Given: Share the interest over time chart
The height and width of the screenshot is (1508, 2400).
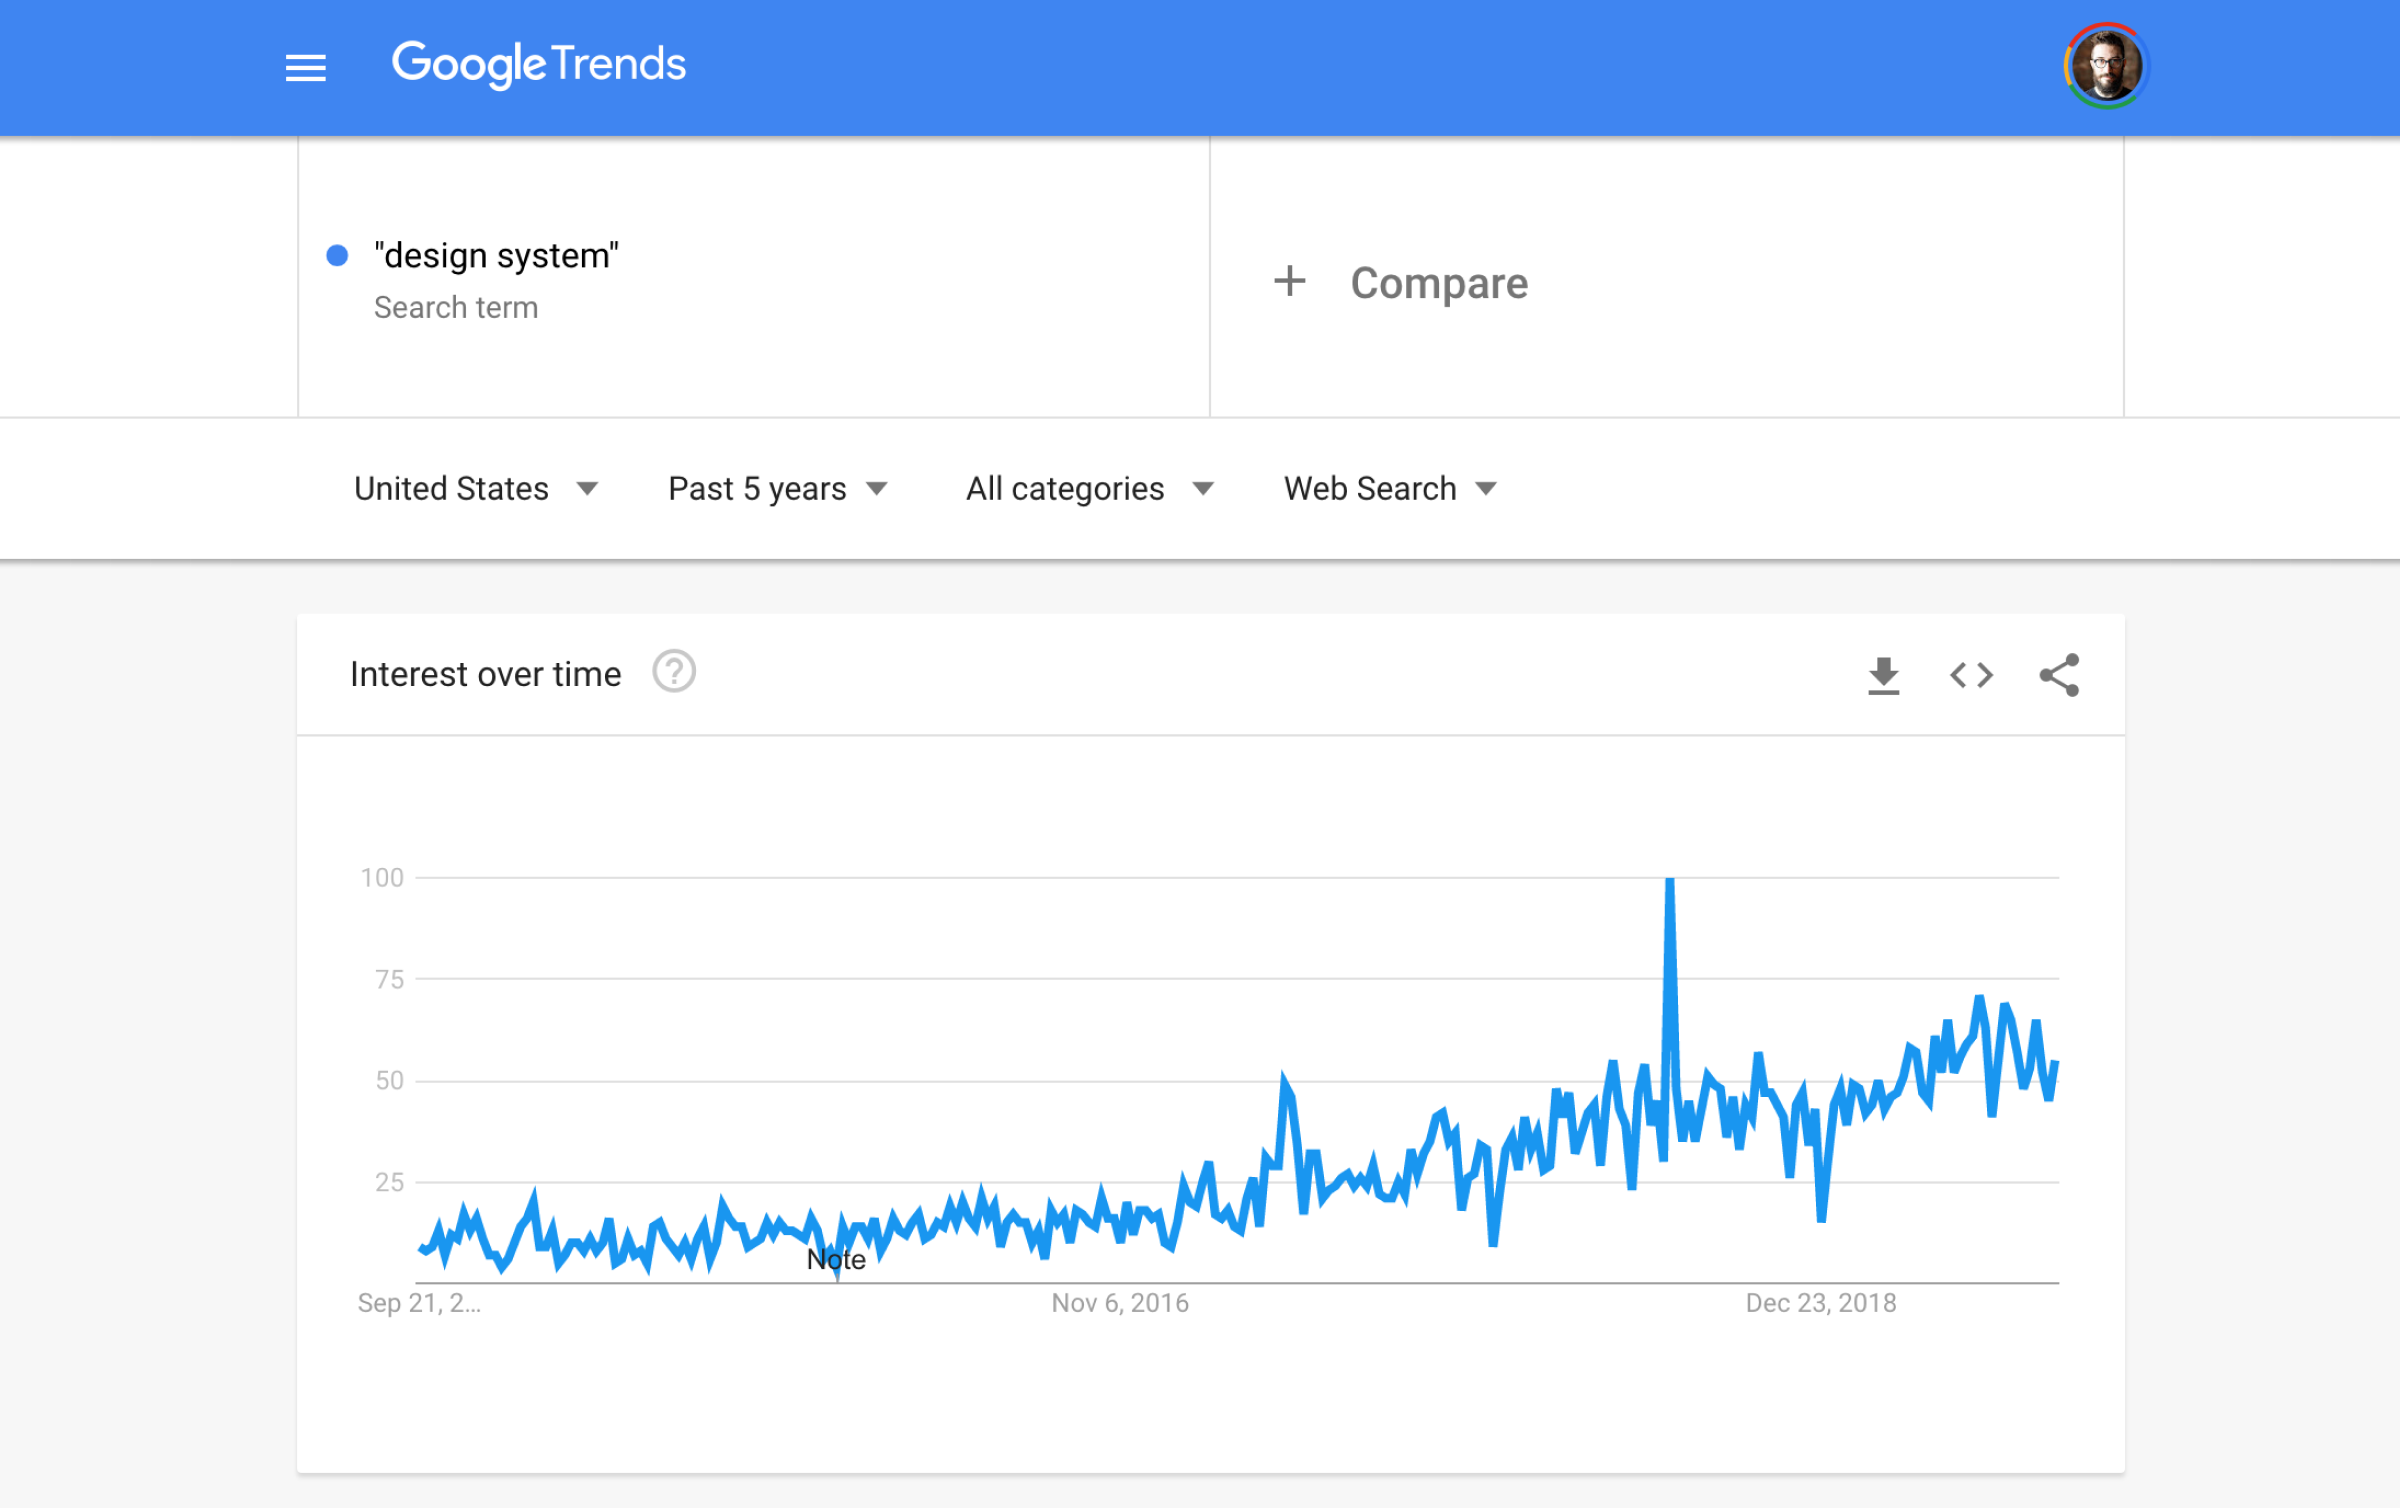Looking at the screenshot, I should click(2059, 675).
